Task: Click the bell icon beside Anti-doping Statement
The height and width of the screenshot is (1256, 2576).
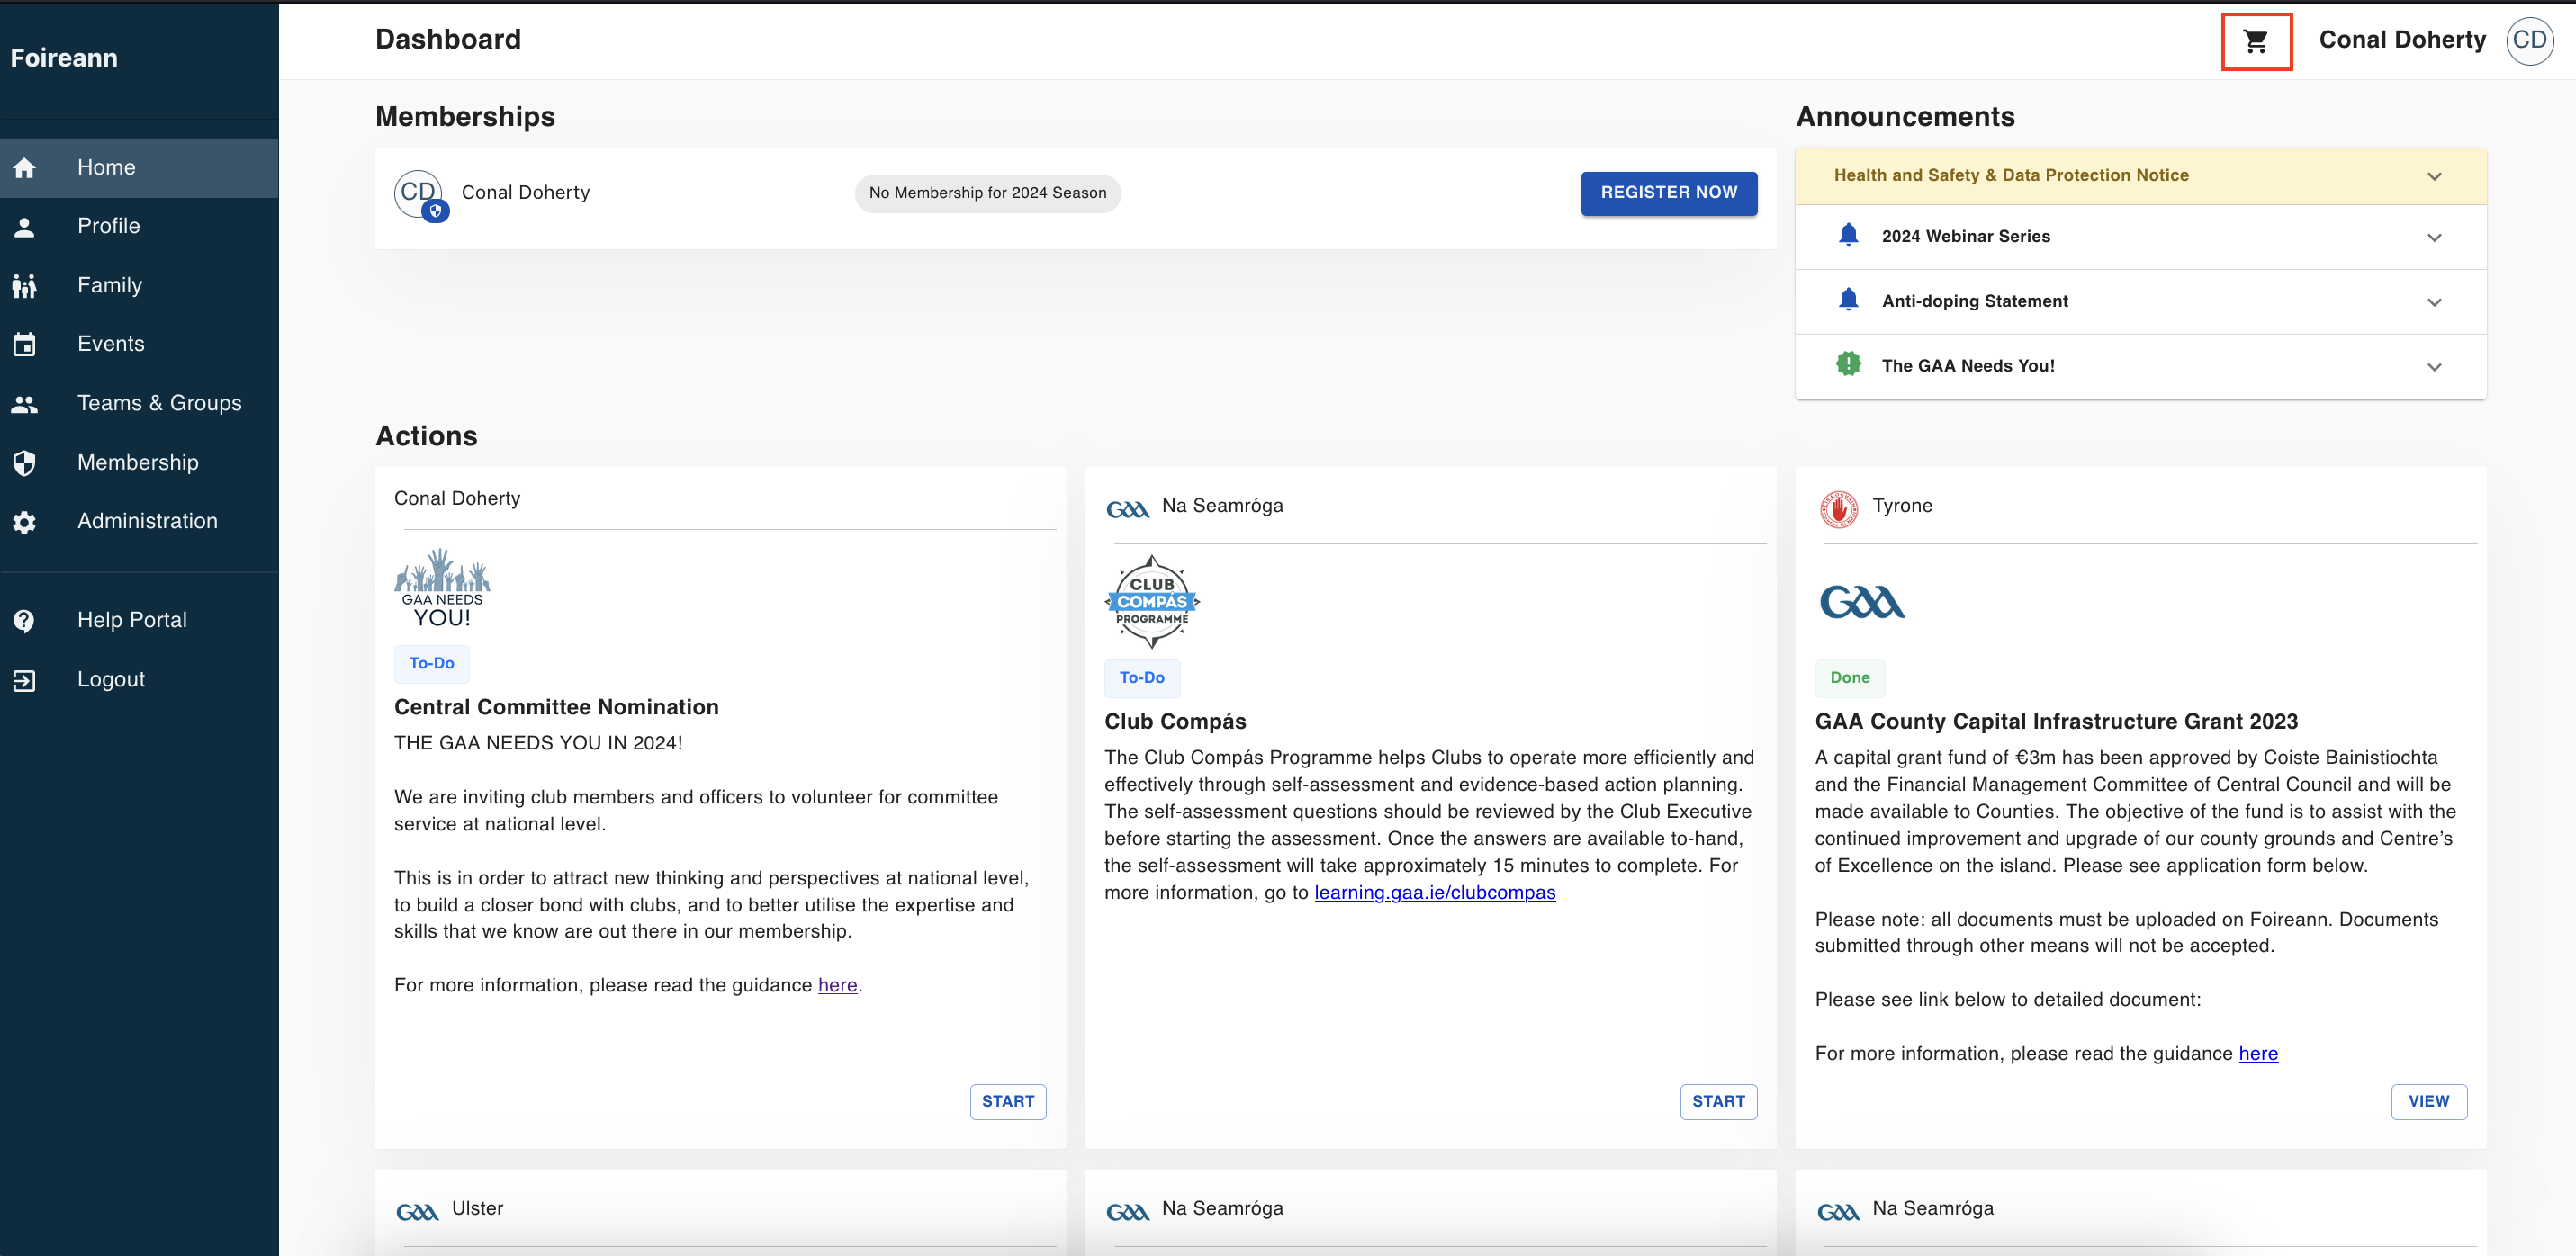Action: click(x=1848, y=300)
